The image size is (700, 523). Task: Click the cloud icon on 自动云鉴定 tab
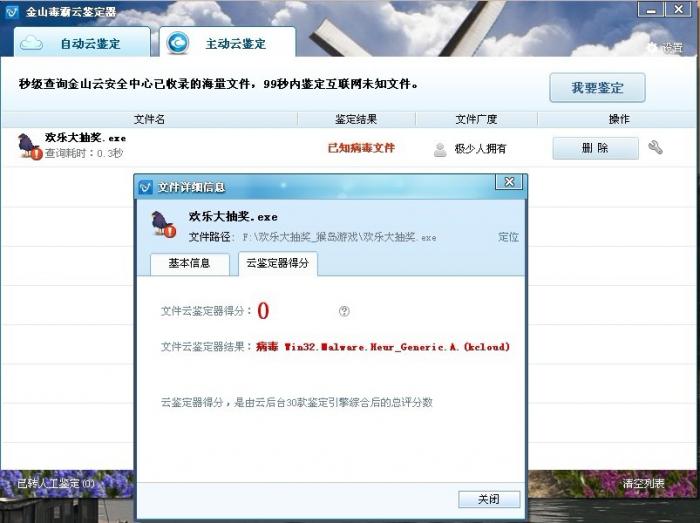tap(31, 43)
